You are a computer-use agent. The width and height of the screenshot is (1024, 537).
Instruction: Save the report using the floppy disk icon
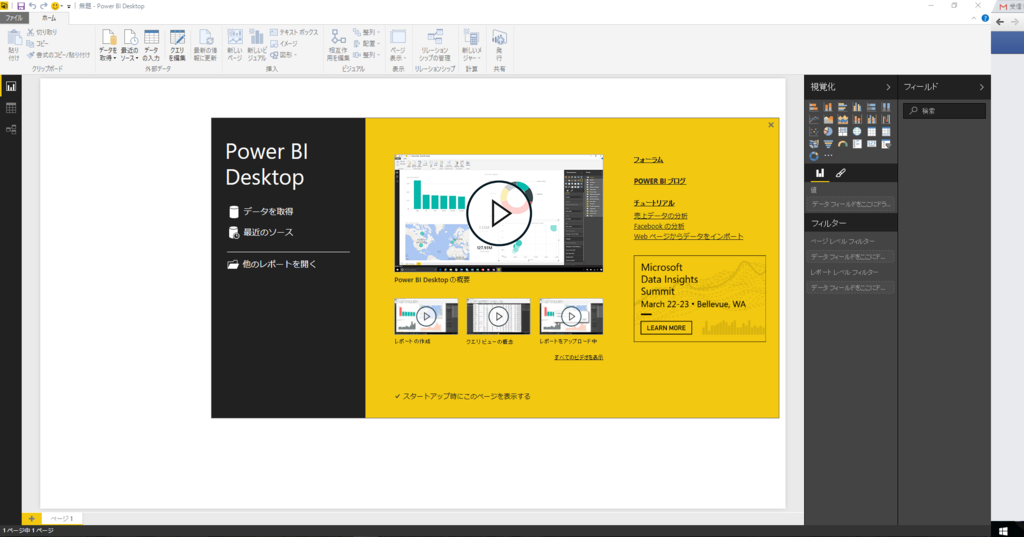point(21,6)
